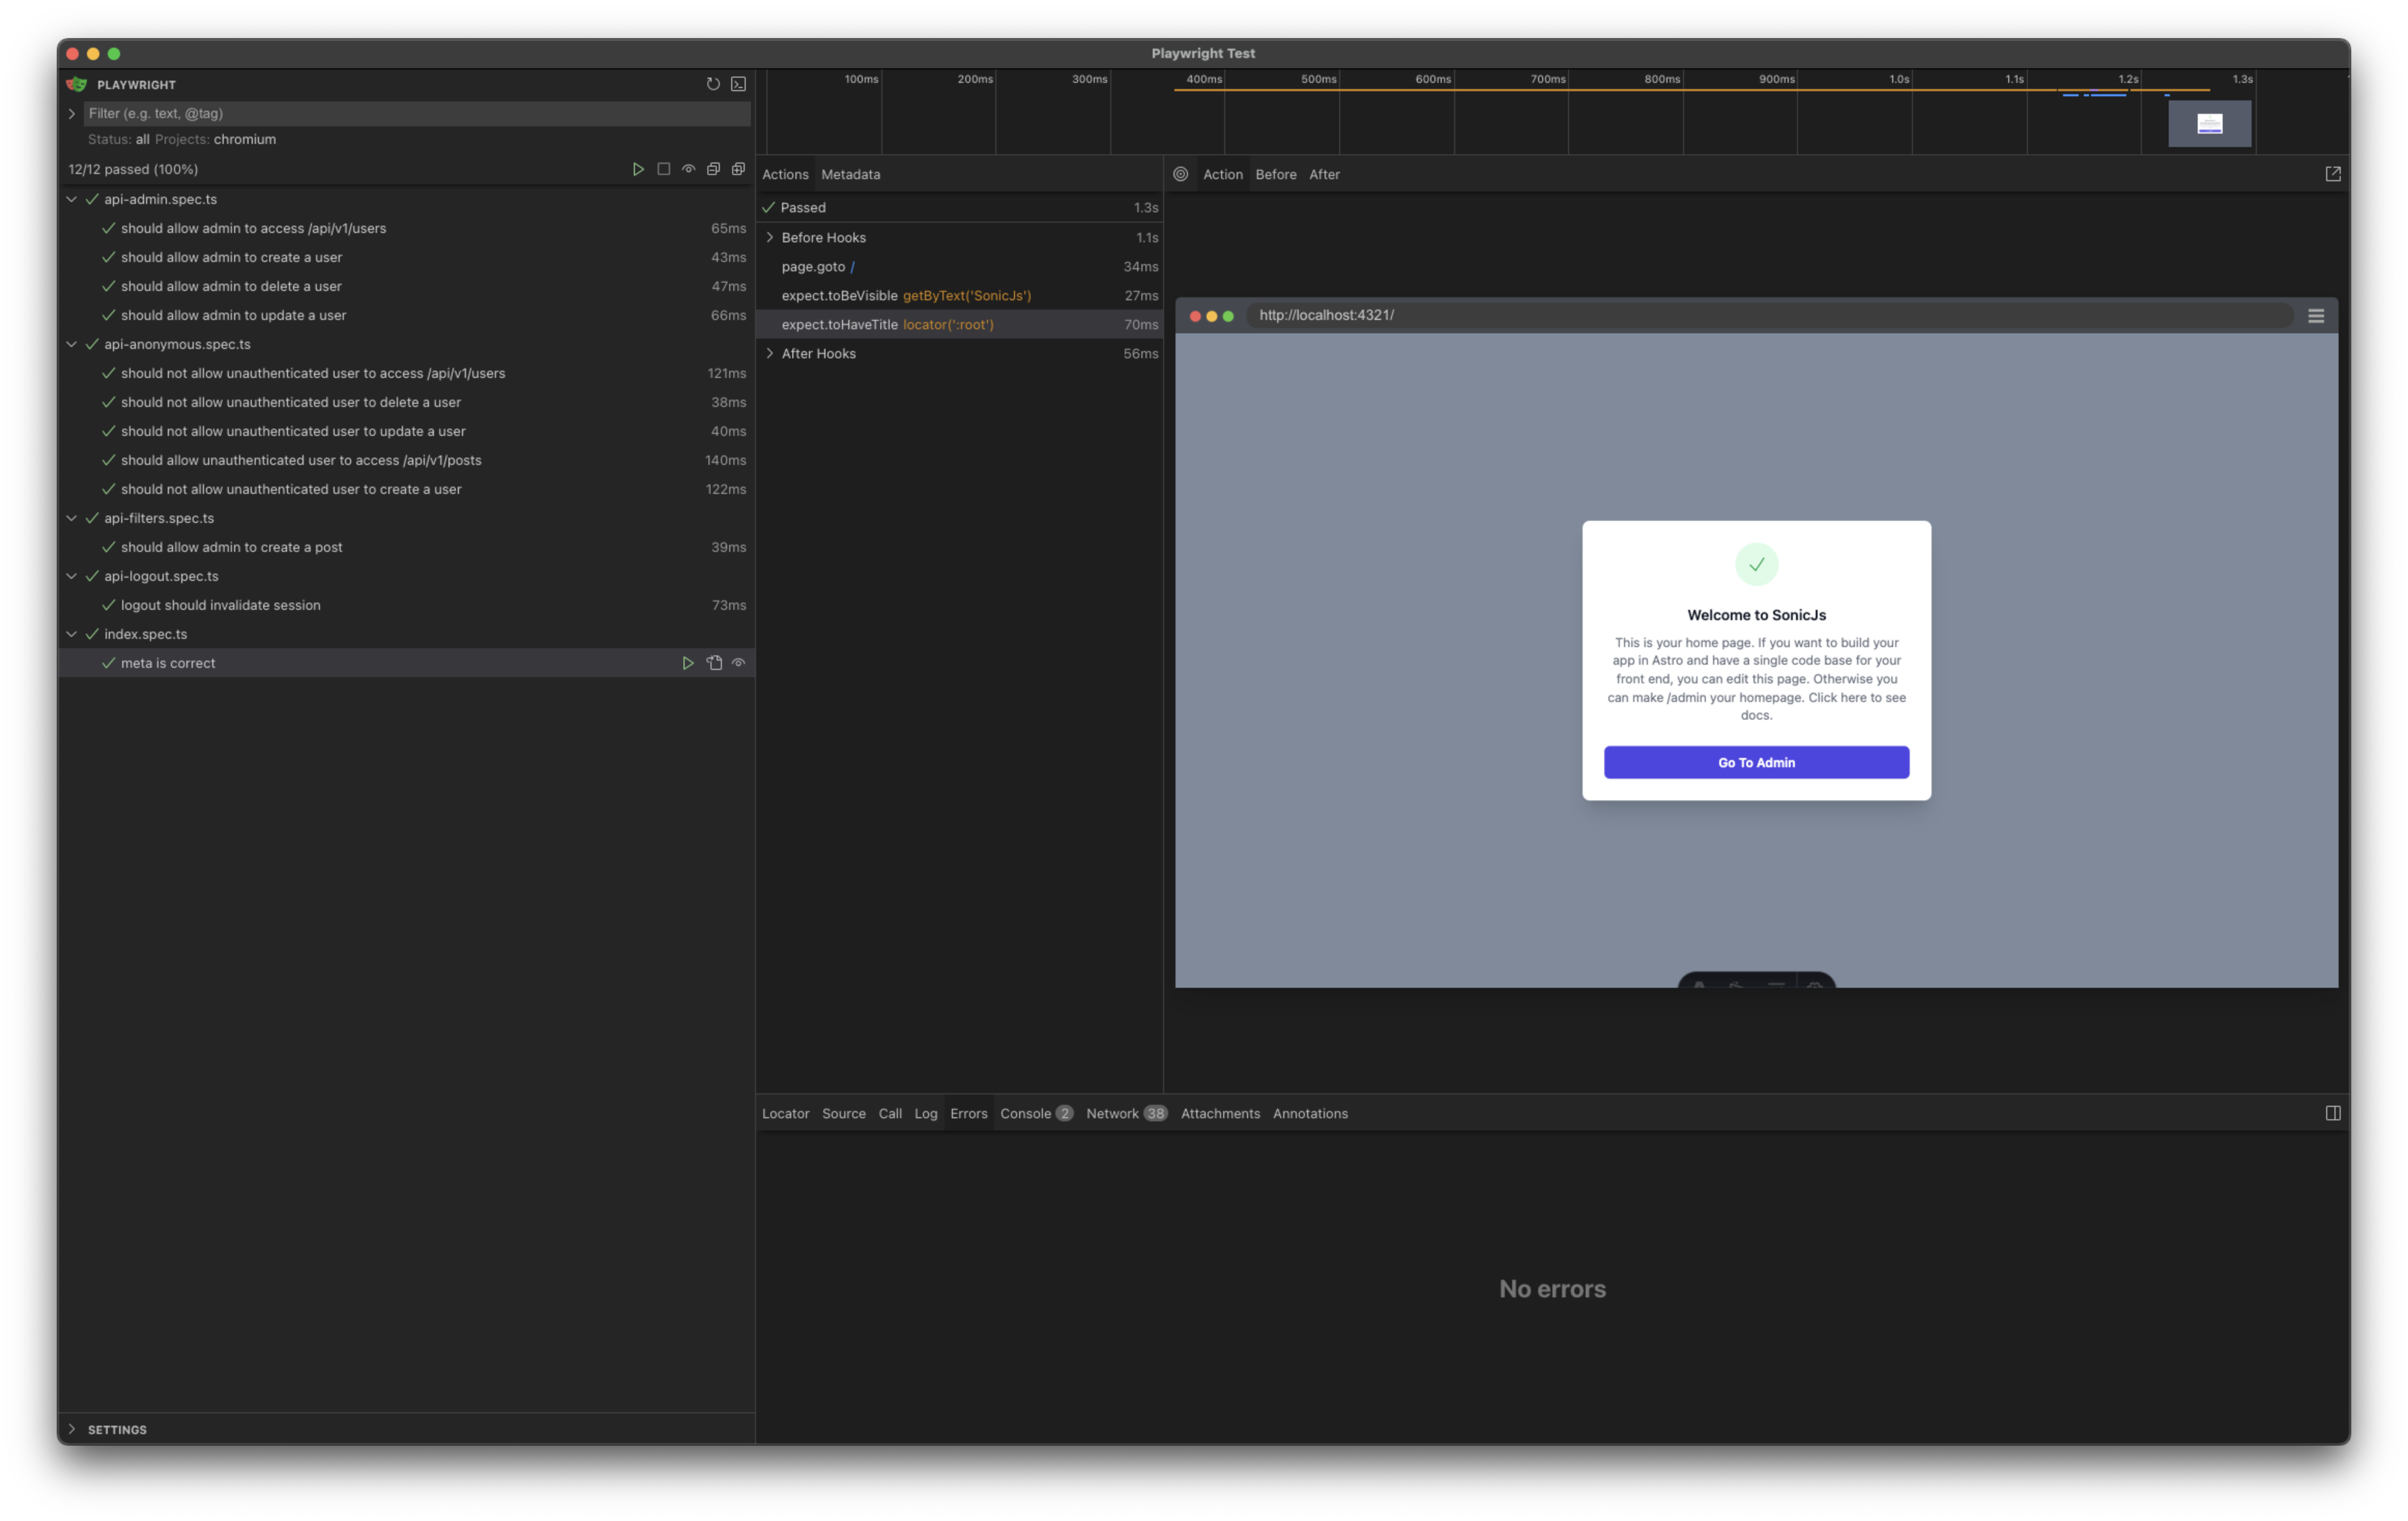Run the 'meta is correct' test
The image size is (2408, 1521).
[688, 662]
